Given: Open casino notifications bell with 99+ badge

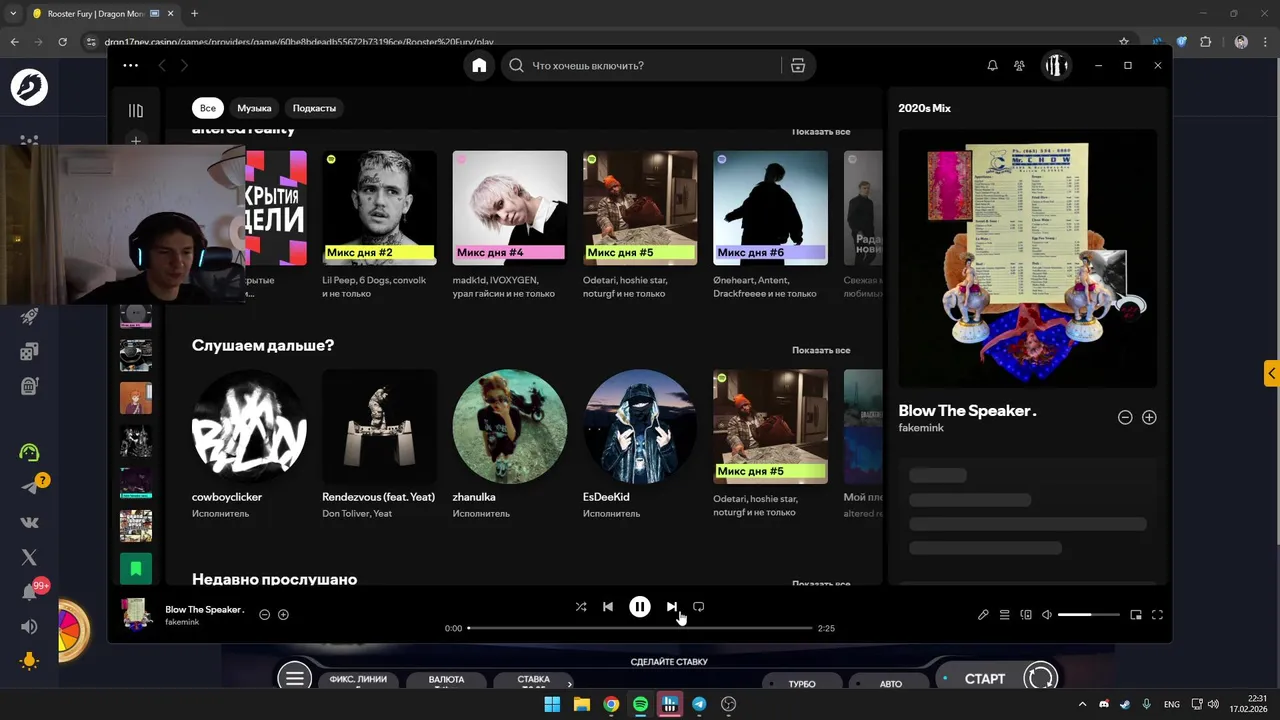Looking at the screenshot, I should [30, 591].
